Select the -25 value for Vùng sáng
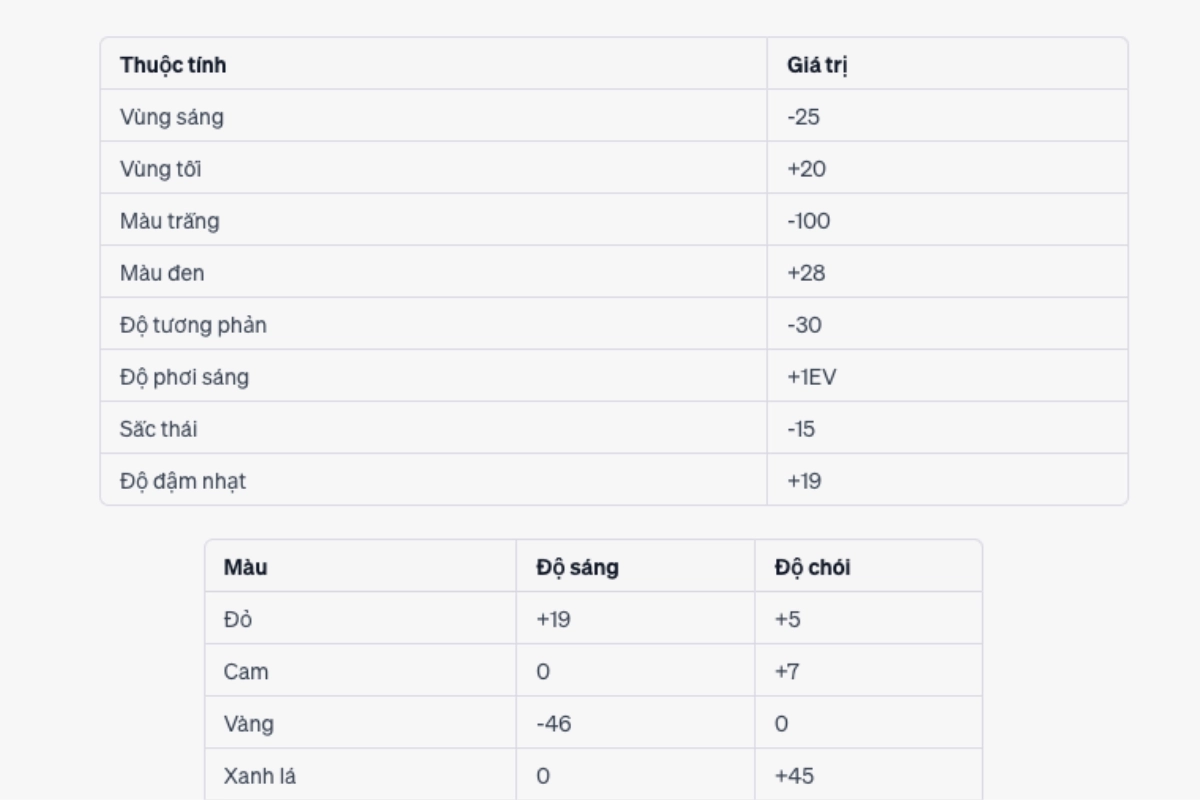The image size is (1200, 800). (803, 117)
